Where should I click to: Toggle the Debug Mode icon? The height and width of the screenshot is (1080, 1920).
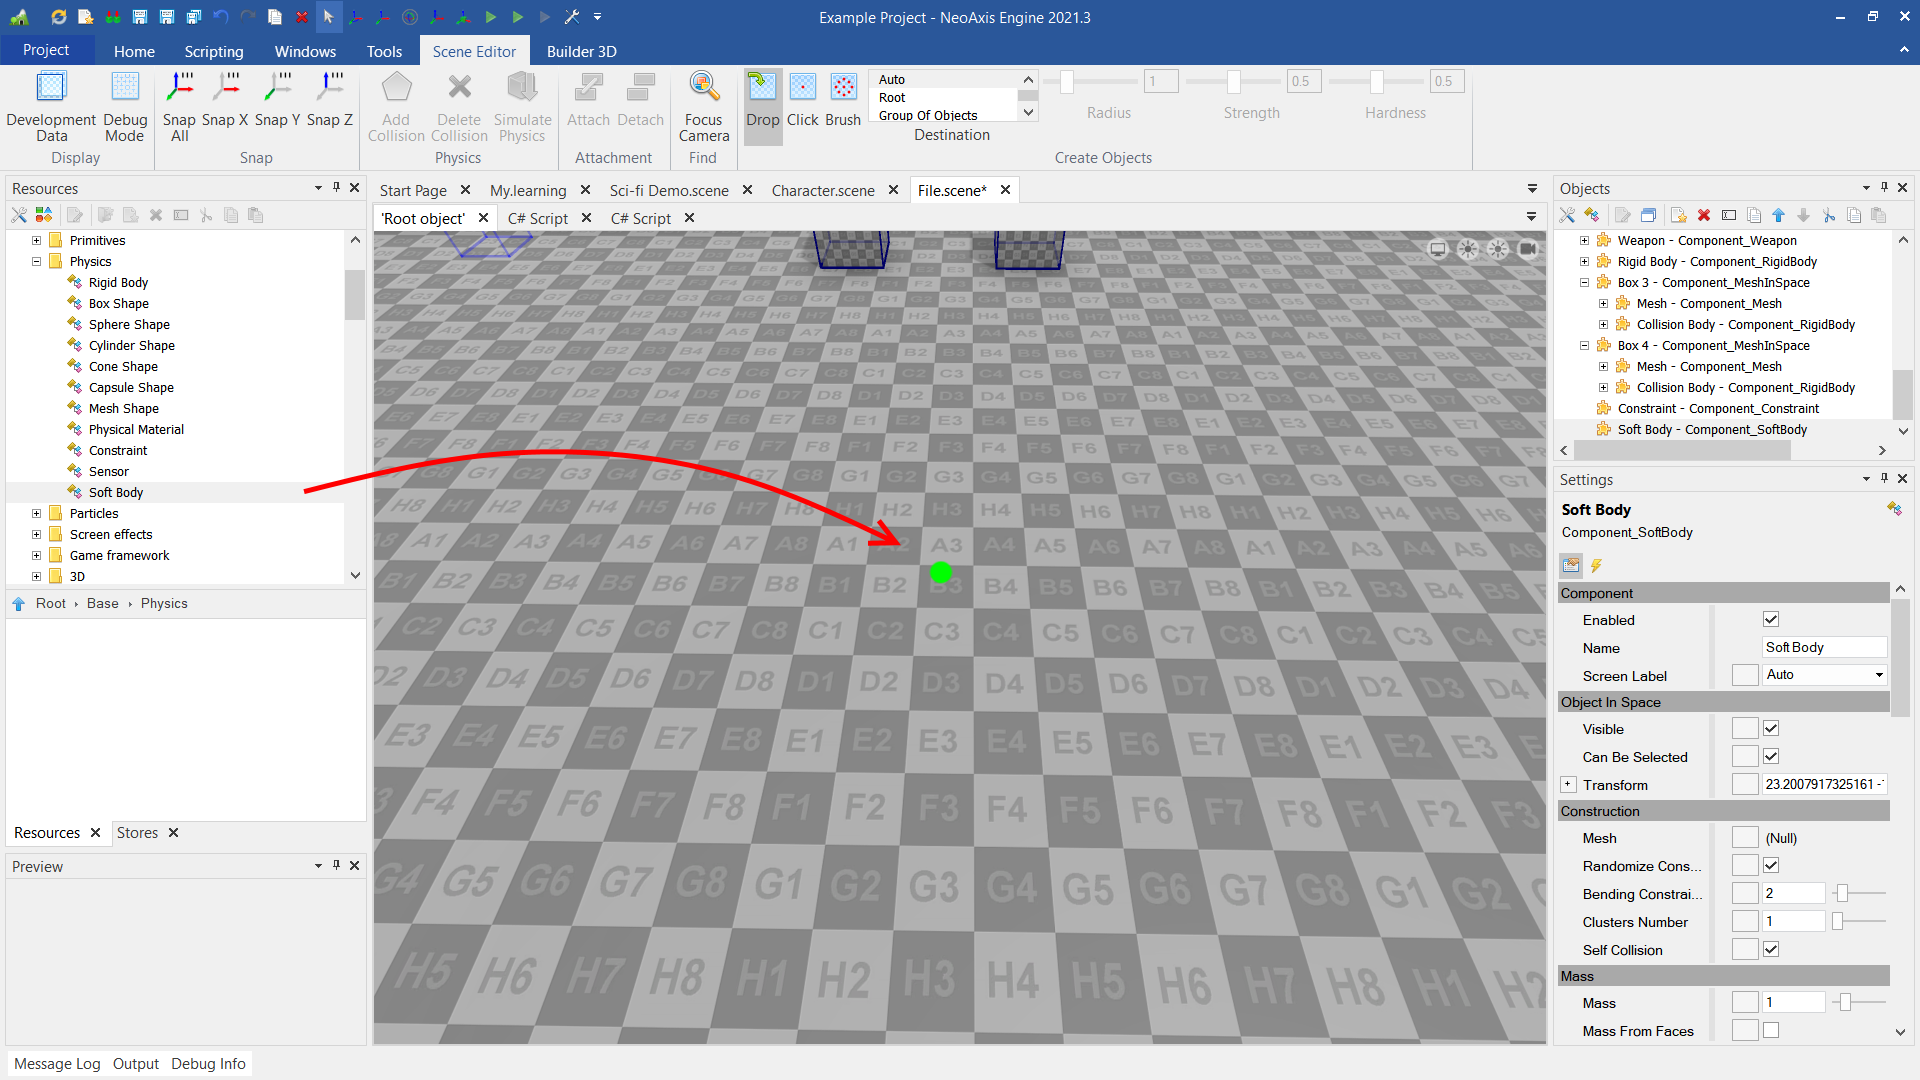(125, 88)
